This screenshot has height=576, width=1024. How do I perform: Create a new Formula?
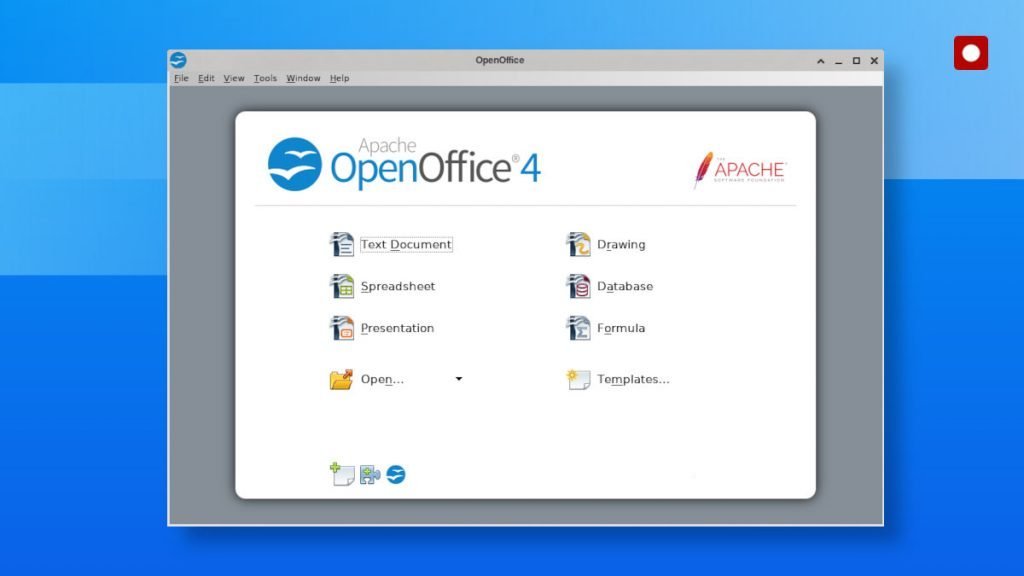click(621, 328)
